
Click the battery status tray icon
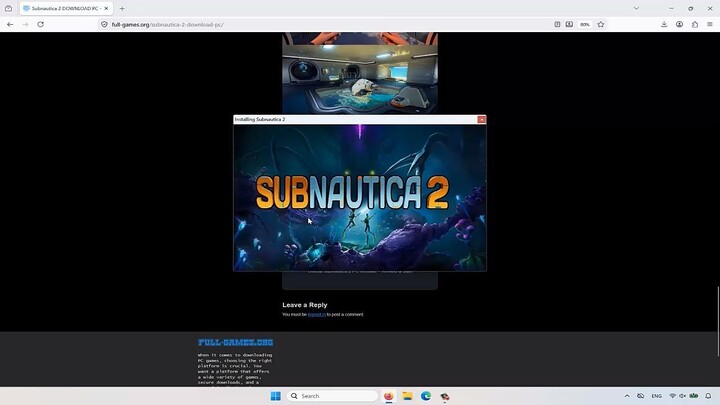(694, 396)
